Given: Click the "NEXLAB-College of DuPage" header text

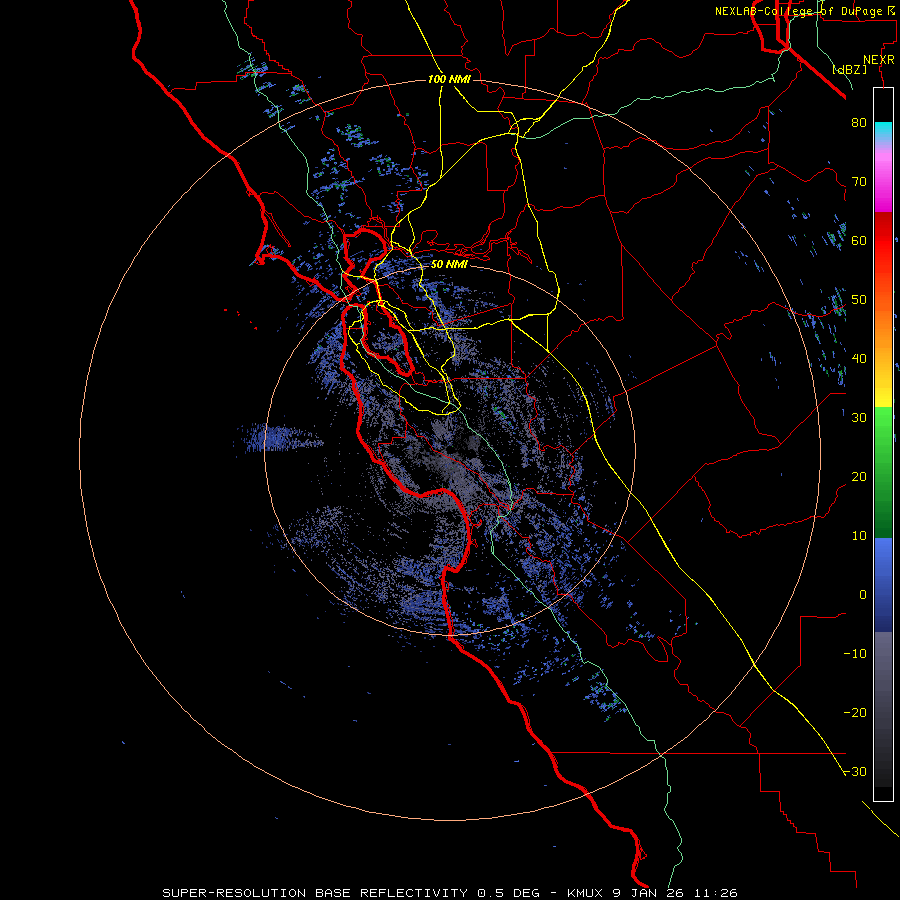Looking at the screenshot, I should tap(800, 11).
